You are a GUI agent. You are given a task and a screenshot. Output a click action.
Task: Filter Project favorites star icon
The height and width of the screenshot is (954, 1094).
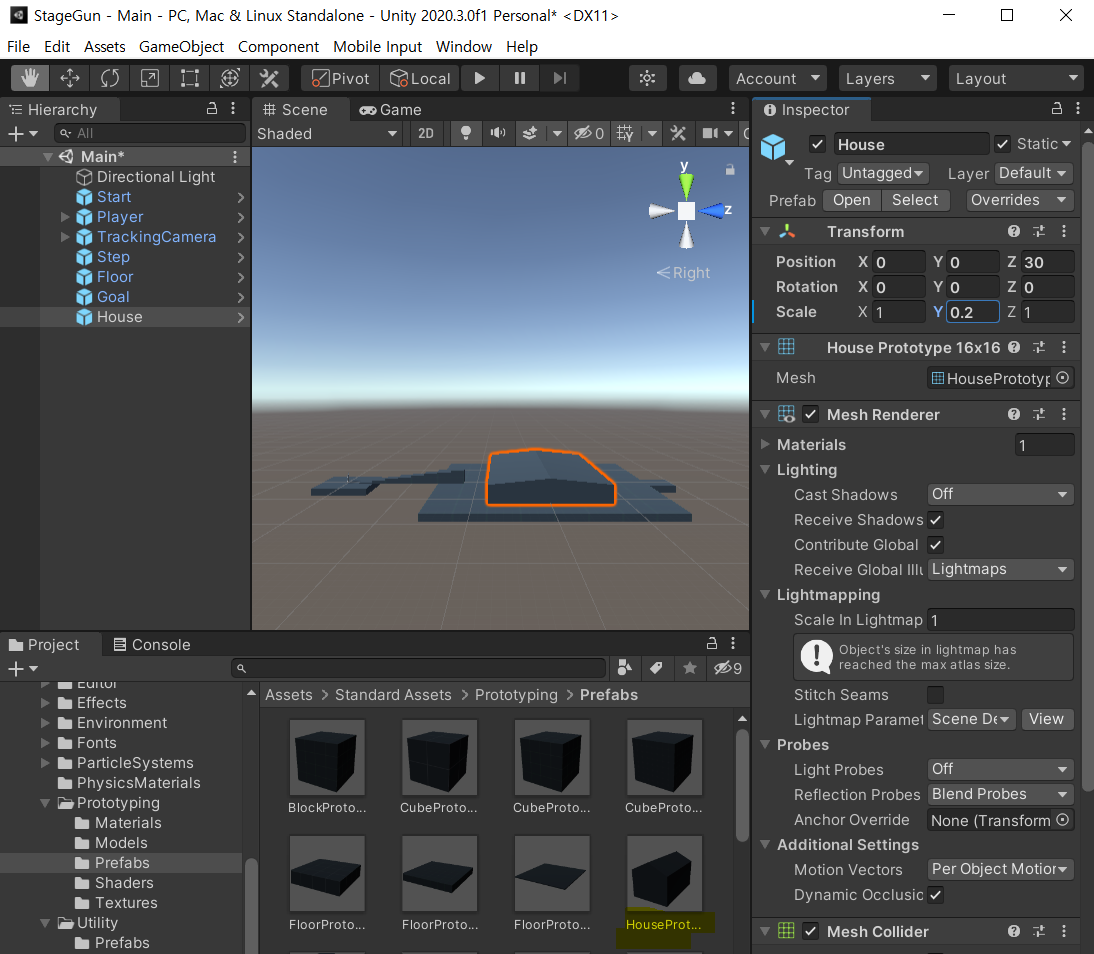coord(689,669)
